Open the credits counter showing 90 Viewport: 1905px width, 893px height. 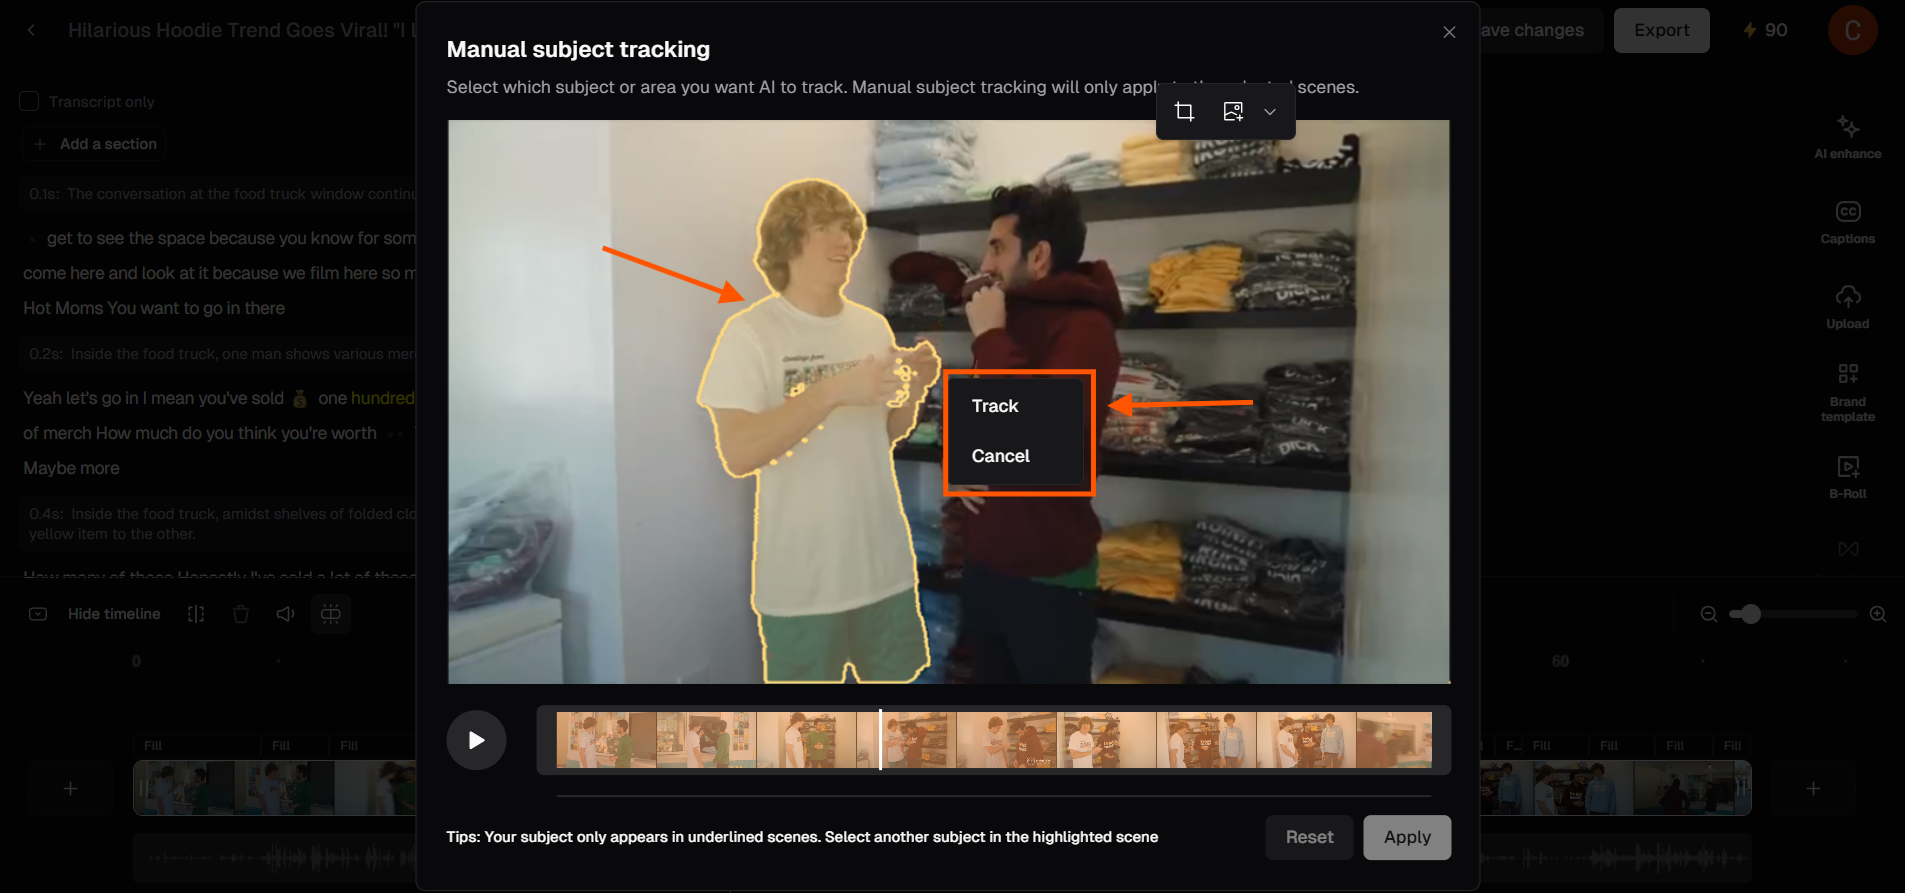coord(1765,30)
